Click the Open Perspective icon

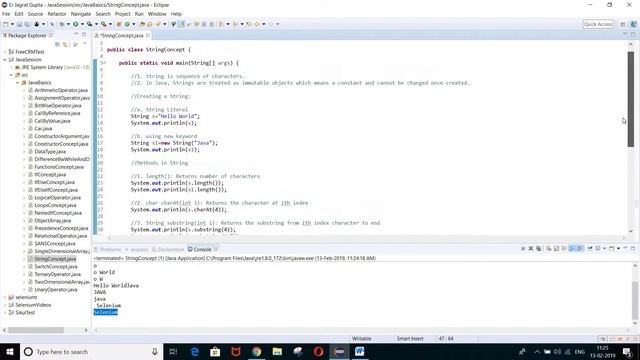[x=622, y=24]
